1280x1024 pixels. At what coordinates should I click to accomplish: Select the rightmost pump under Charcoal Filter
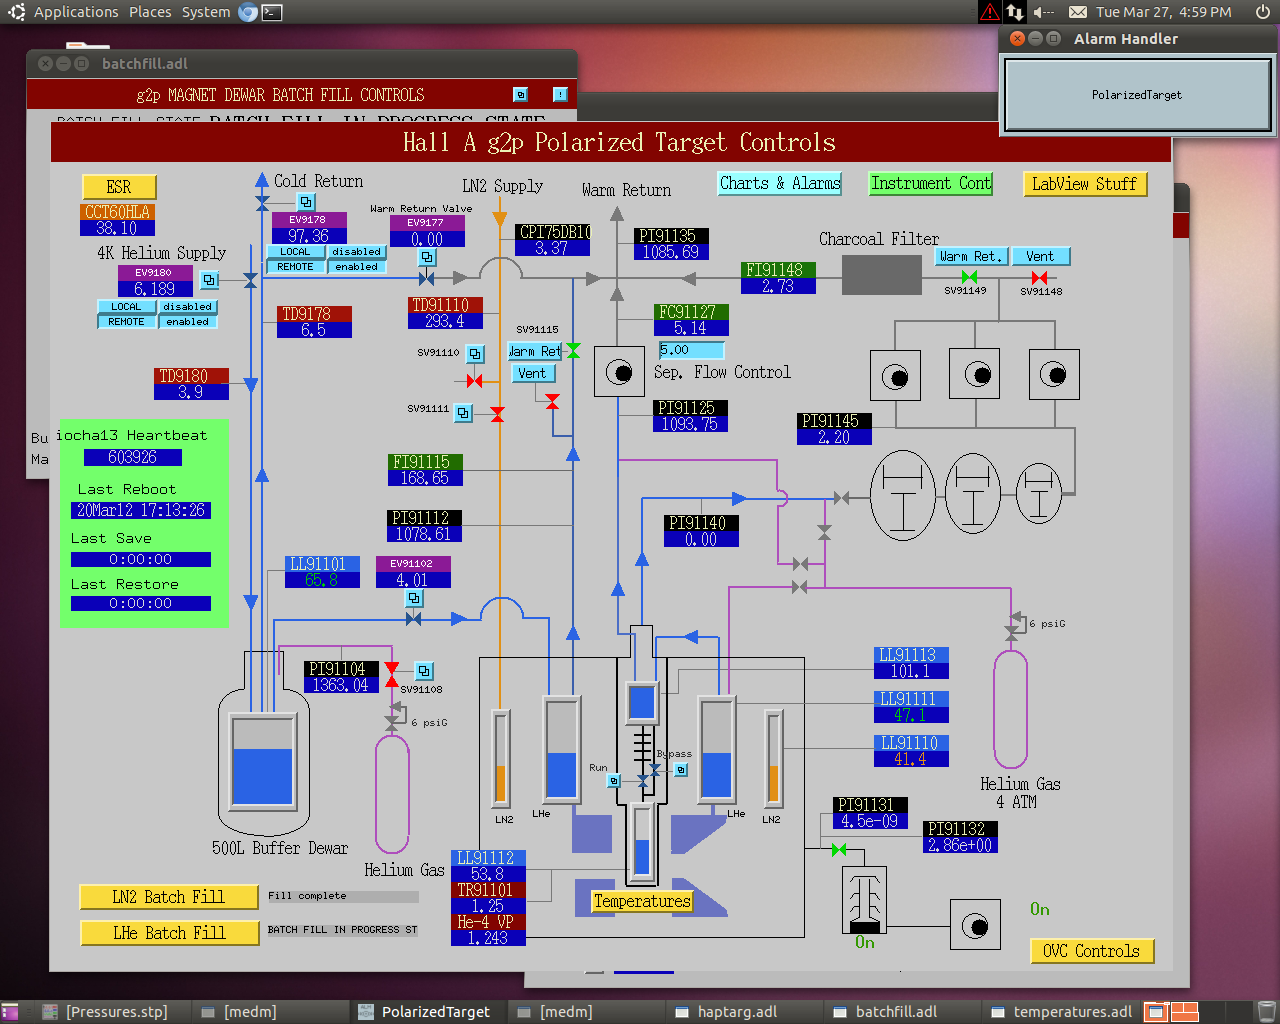pos(1053,375)
